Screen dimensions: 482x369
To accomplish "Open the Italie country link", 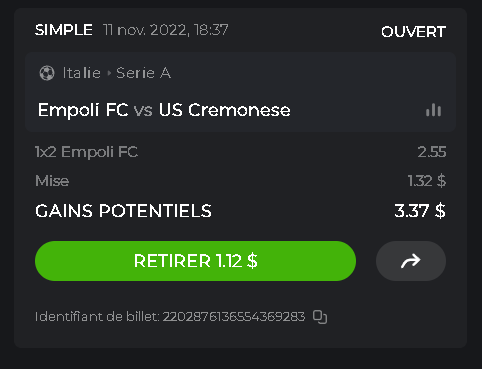I will tap(82, 73).
